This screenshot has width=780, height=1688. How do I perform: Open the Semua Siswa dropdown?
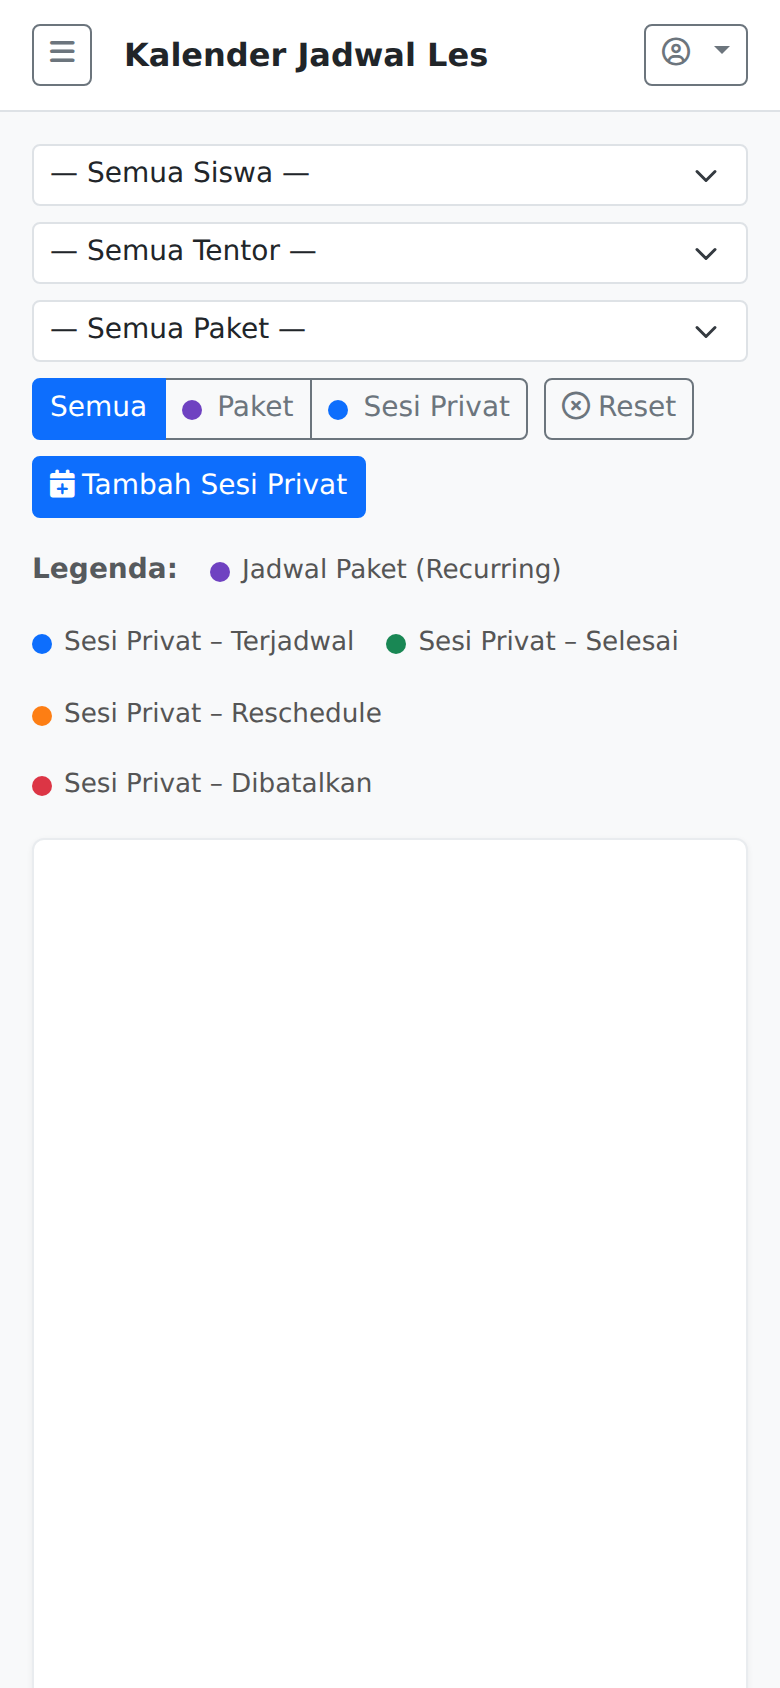click(x=390, y=175)
